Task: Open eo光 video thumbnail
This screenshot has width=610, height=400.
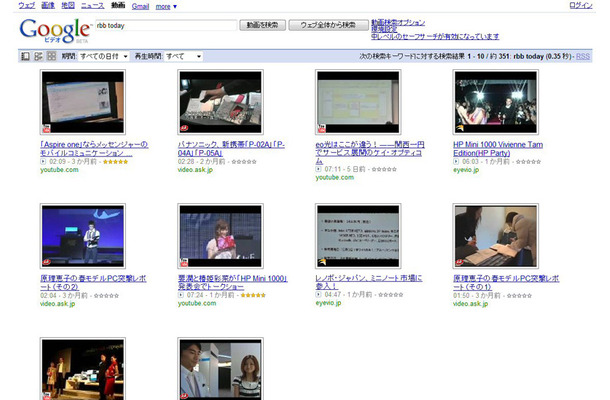Action: [358, 102]
